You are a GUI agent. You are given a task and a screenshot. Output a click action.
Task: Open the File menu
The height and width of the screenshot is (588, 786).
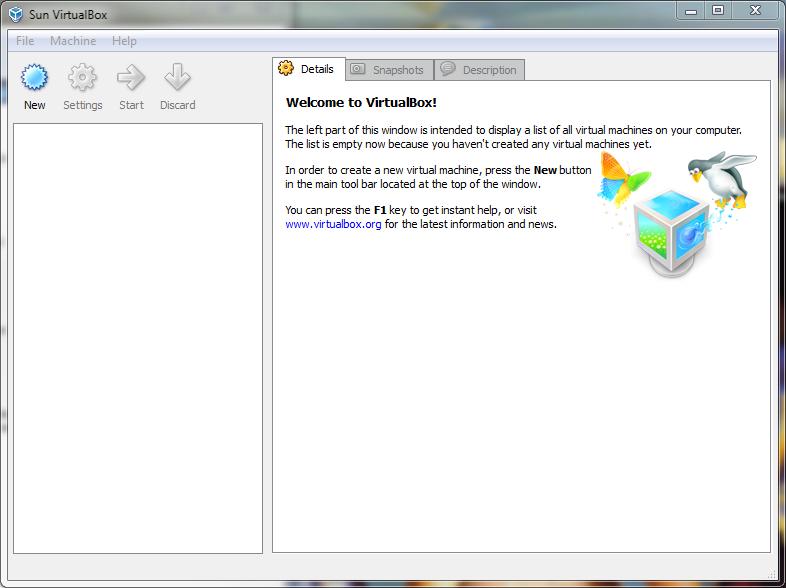point(25,41)
